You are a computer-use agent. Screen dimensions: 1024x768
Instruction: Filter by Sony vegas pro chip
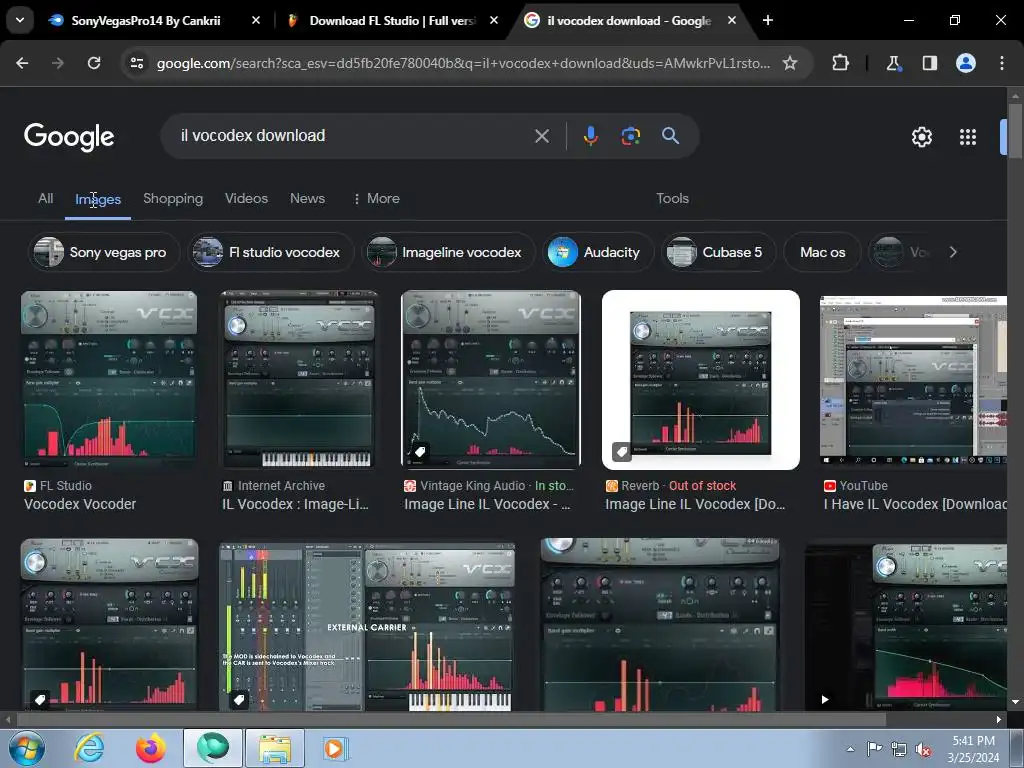[x=104, y=252]
